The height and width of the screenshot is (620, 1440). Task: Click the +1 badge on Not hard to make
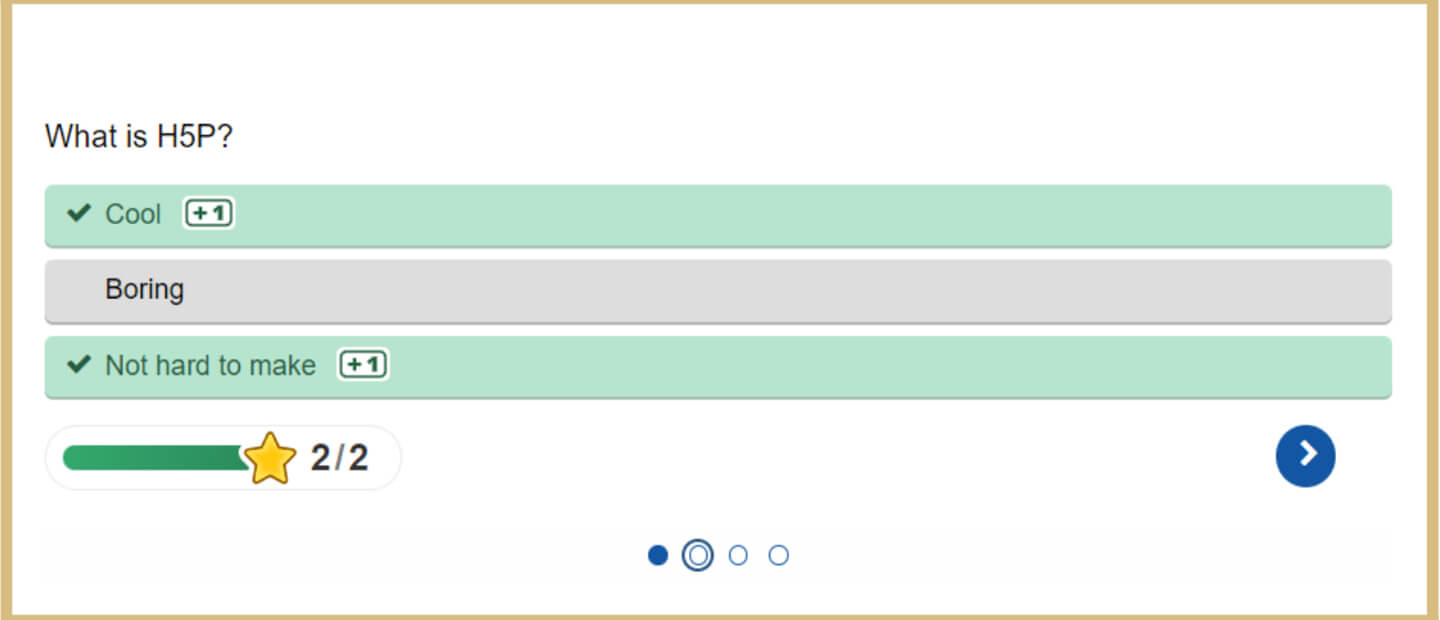[x=363, y=365]
